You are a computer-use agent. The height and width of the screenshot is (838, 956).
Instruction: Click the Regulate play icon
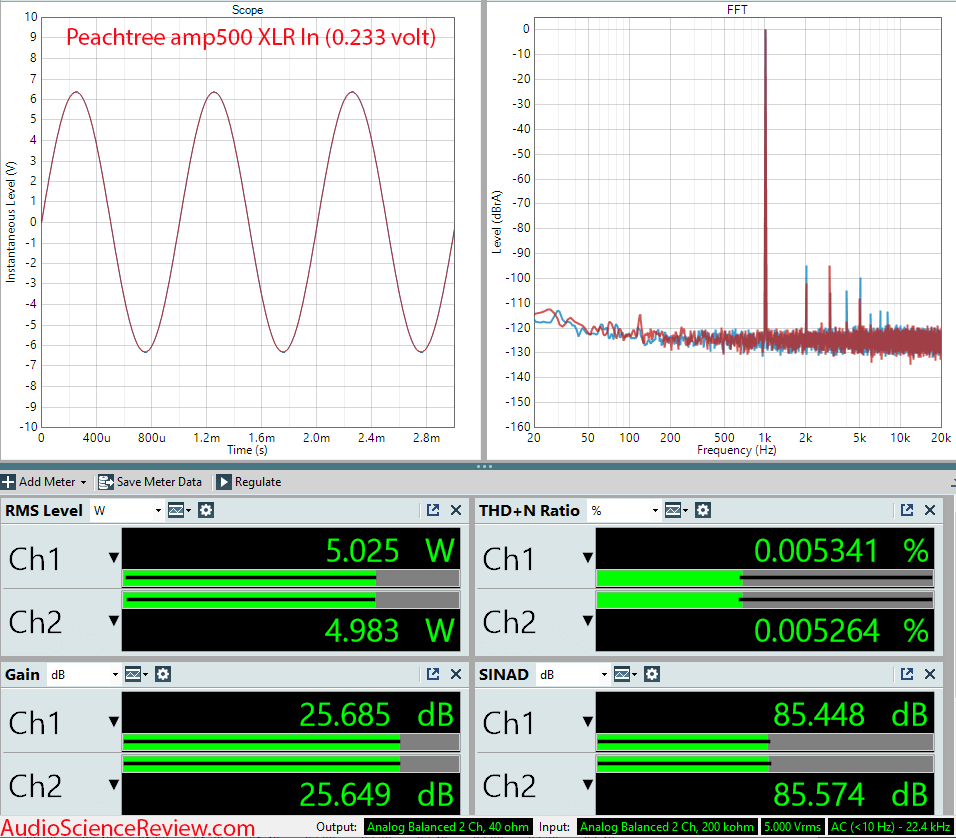pyautogui.click(x=224, y=482)
